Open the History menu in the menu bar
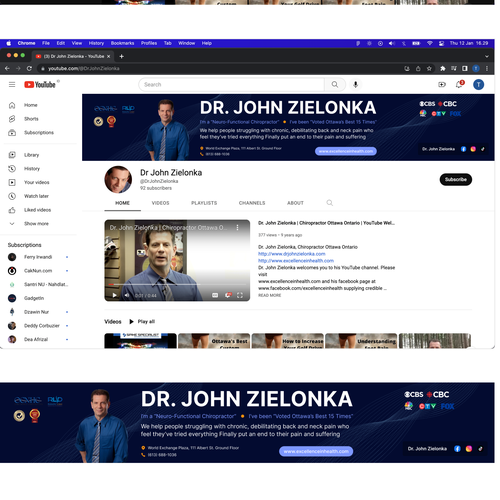The image size is (500, 500). (x=96, y=43)
